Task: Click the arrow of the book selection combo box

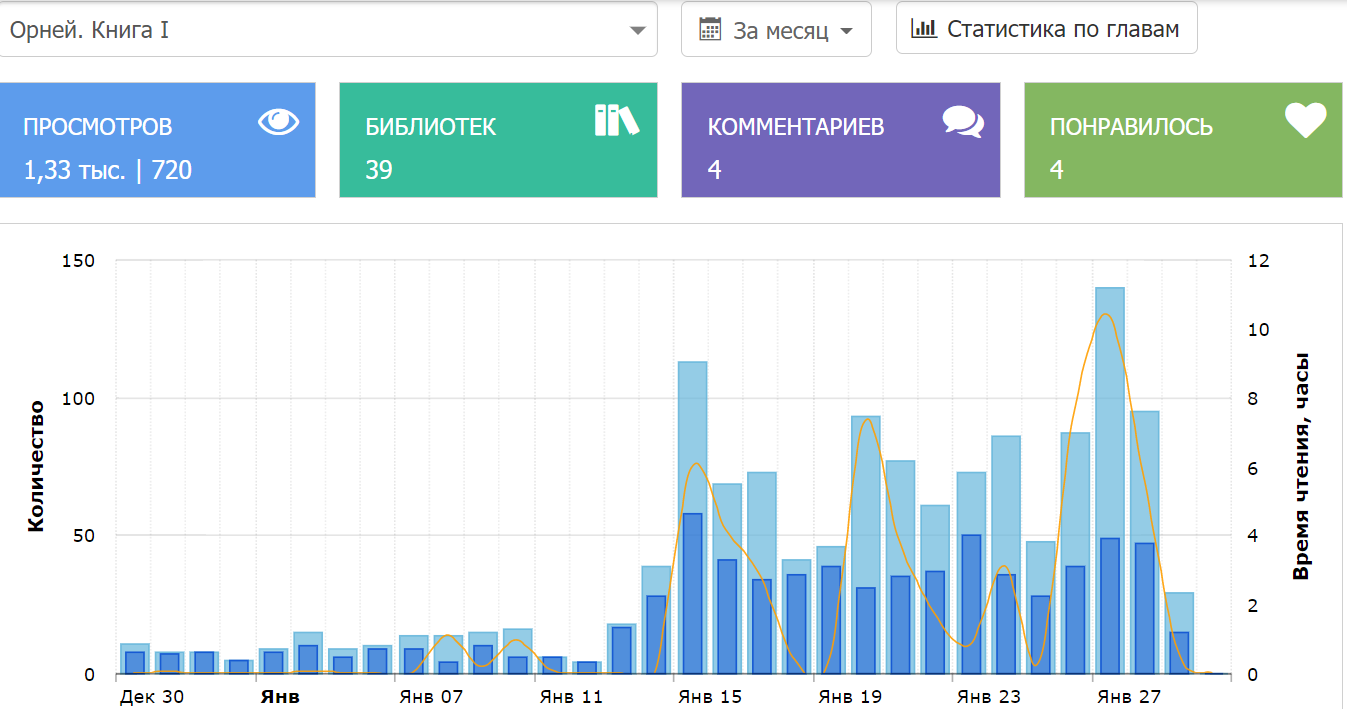Action: [x=637, y=30]
